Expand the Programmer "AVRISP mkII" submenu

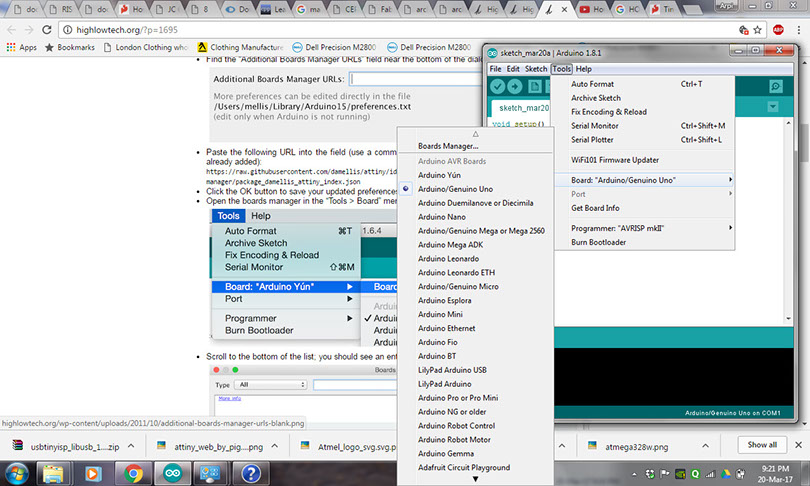644,228
